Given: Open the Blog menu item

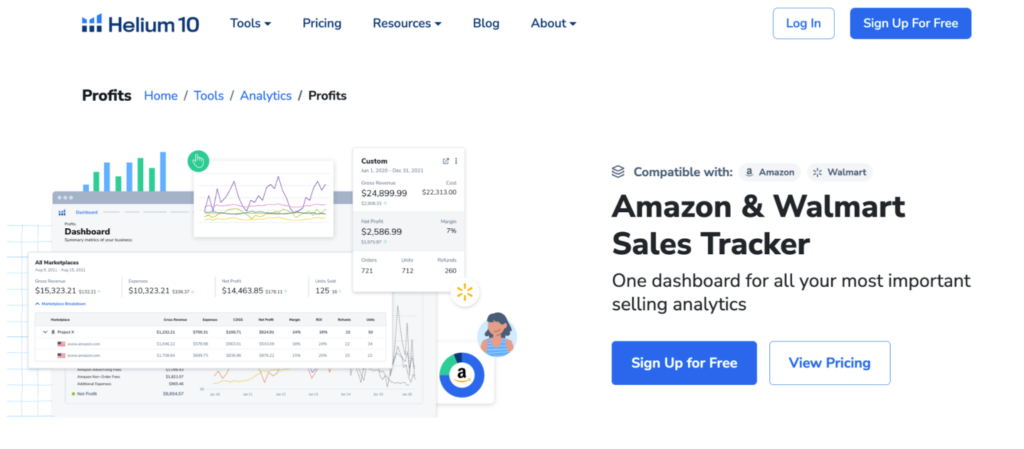Looking at the screenshot, I should point(486,23).
